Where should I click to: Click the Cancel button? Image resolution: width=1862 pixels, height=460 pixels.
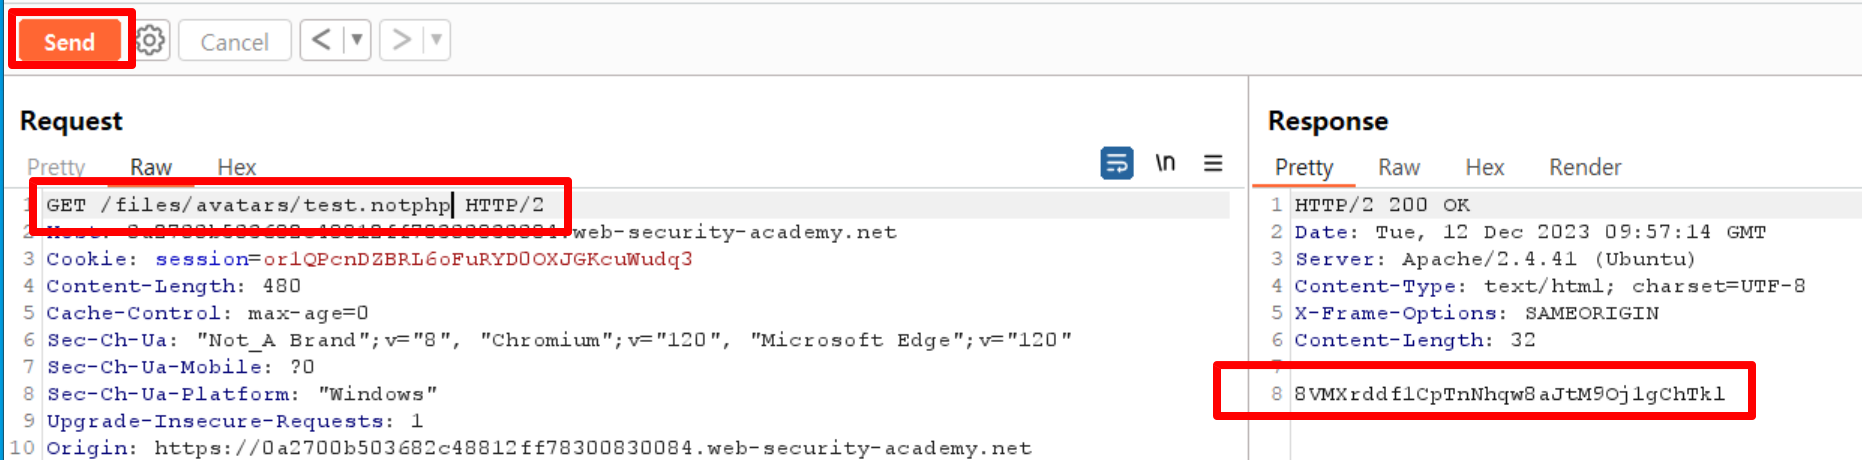pos(234,41)
